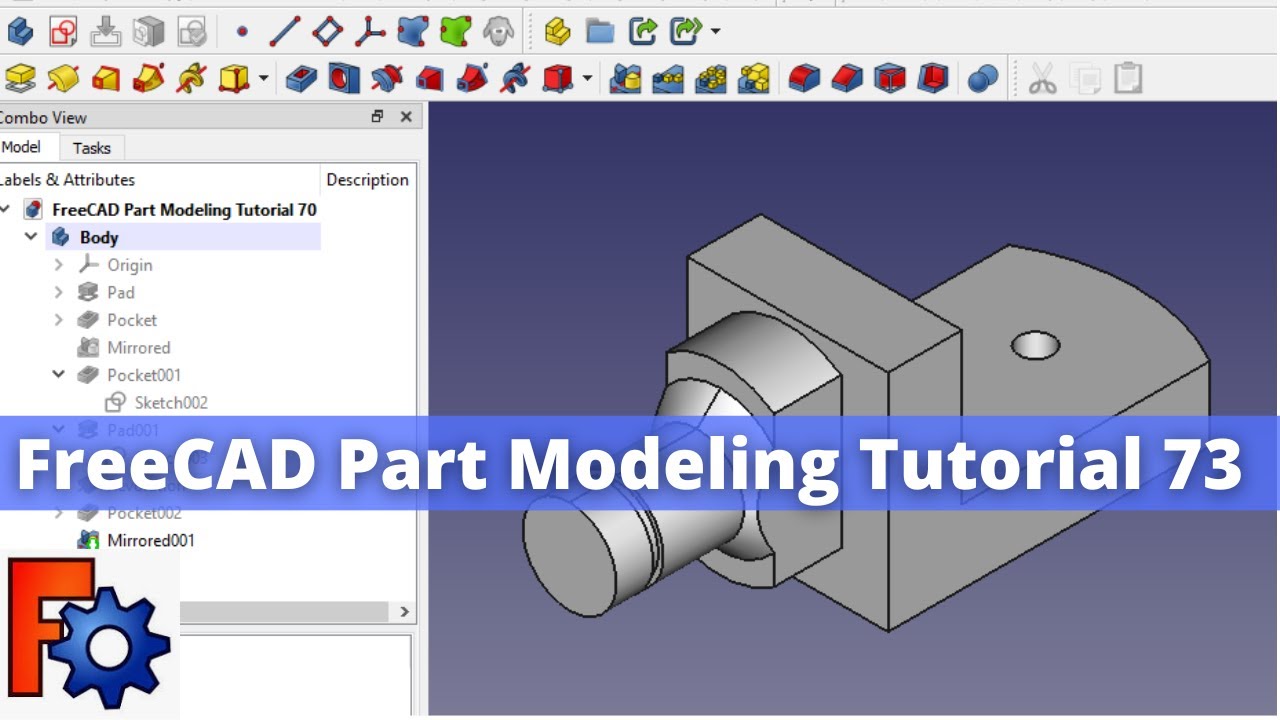Click the Boolean operation icon
Screen dimensions: 1280x720
[x=983, y=78]
